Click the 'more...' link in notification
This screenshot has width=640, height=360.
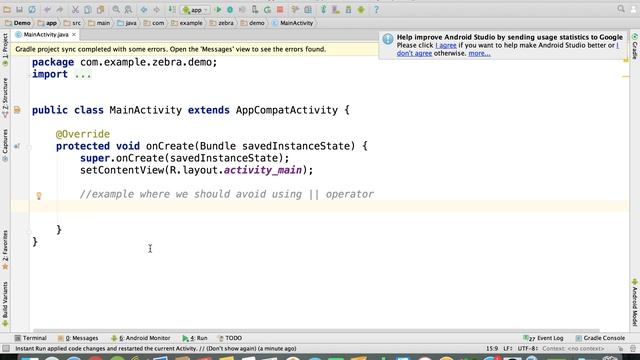click(x=480, y=53)
